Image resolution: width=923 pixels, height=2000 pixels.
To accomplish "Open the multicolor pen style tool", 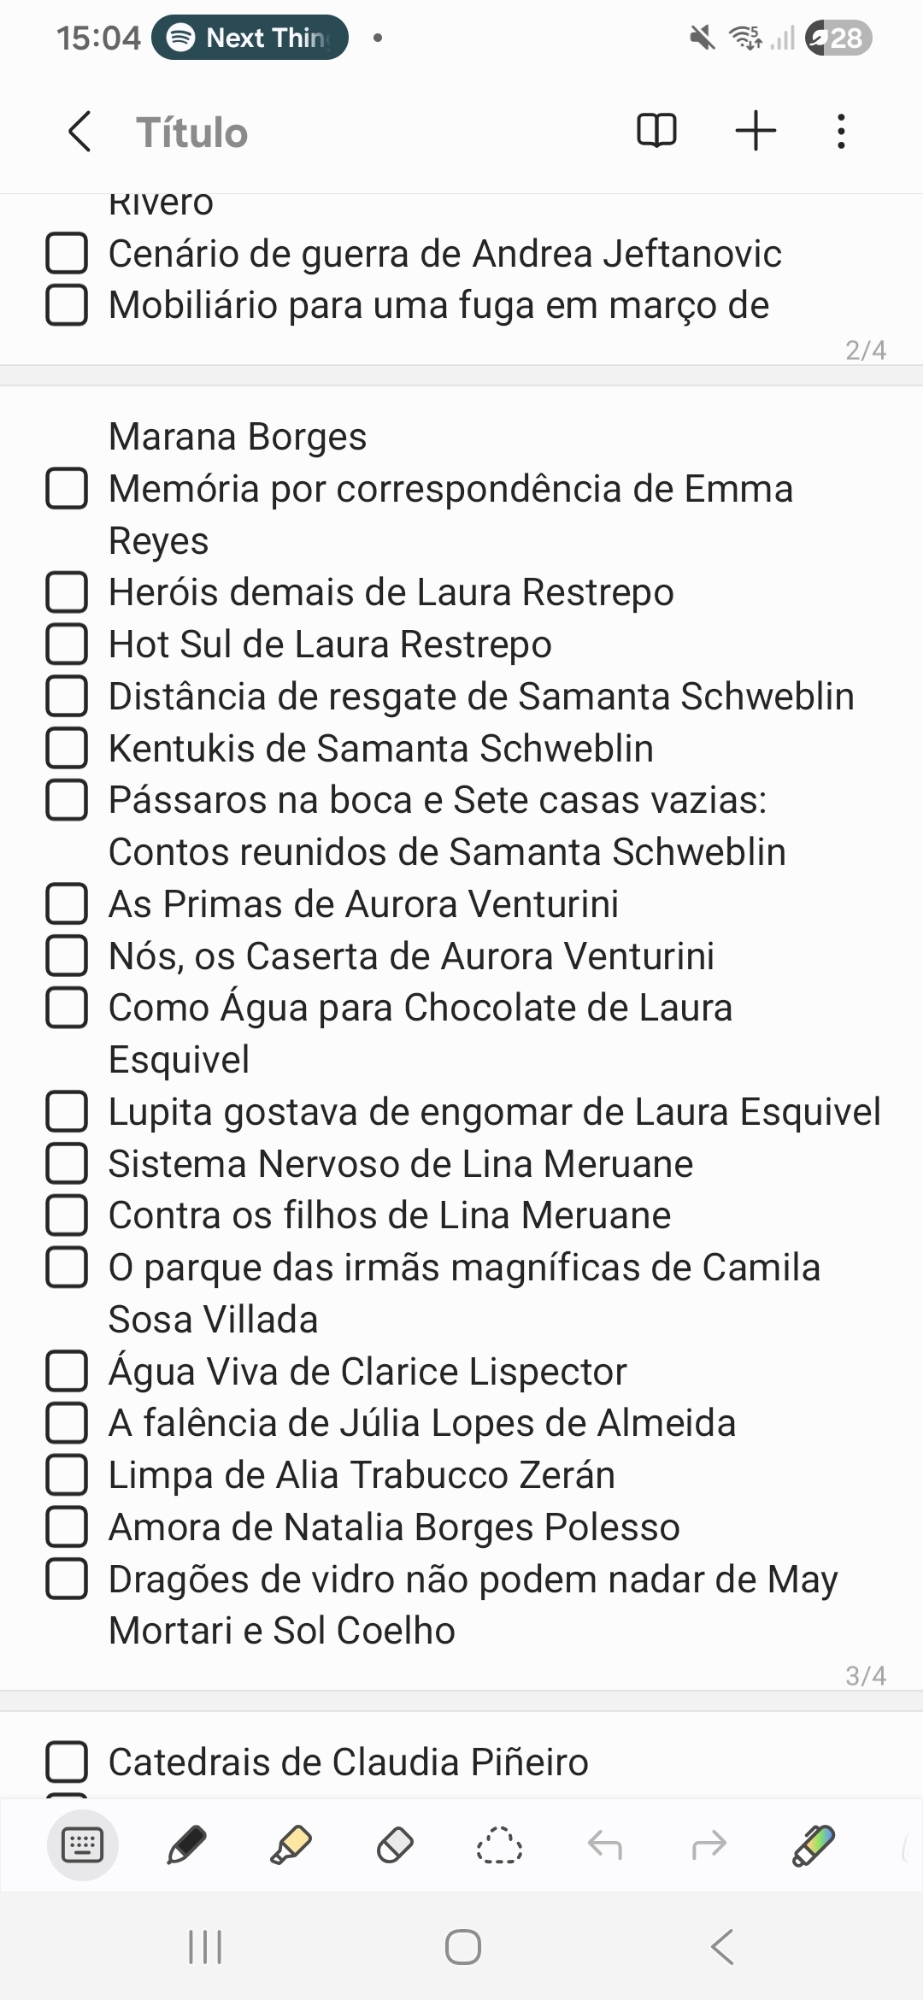I will pyautogui.click(x=813, y=1845).
